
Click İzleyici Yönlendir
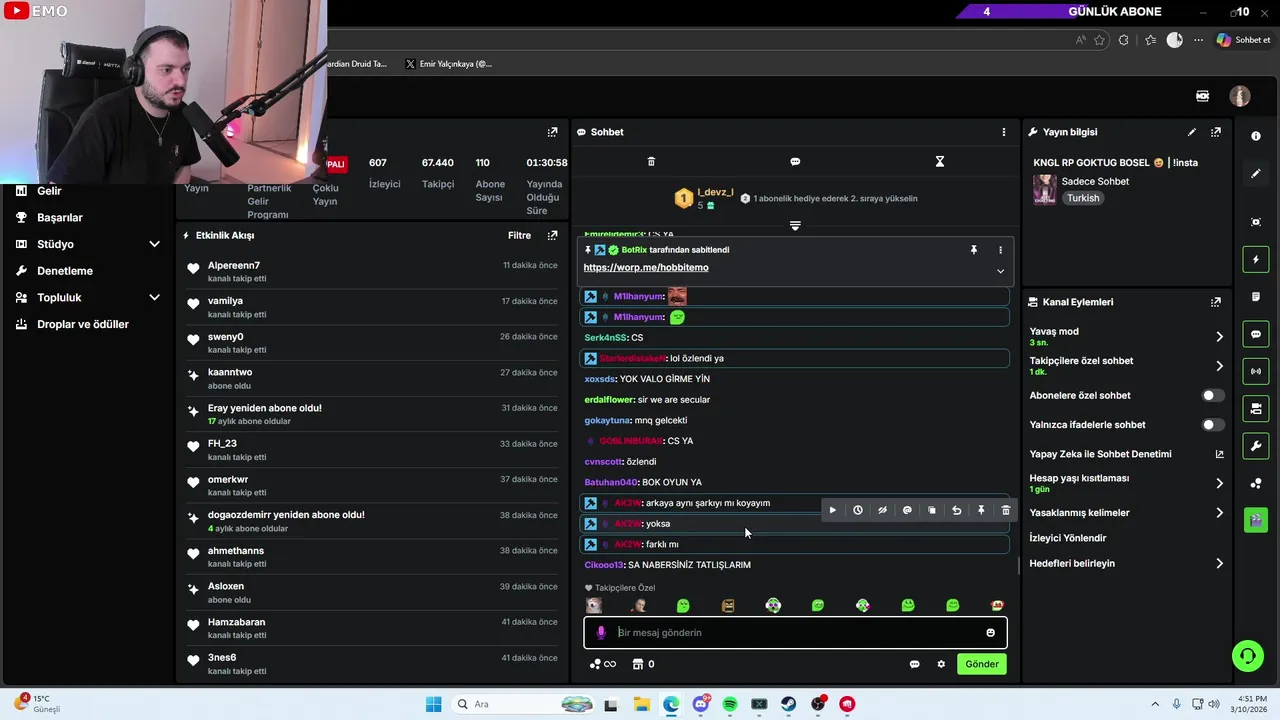click(1067, 538)
